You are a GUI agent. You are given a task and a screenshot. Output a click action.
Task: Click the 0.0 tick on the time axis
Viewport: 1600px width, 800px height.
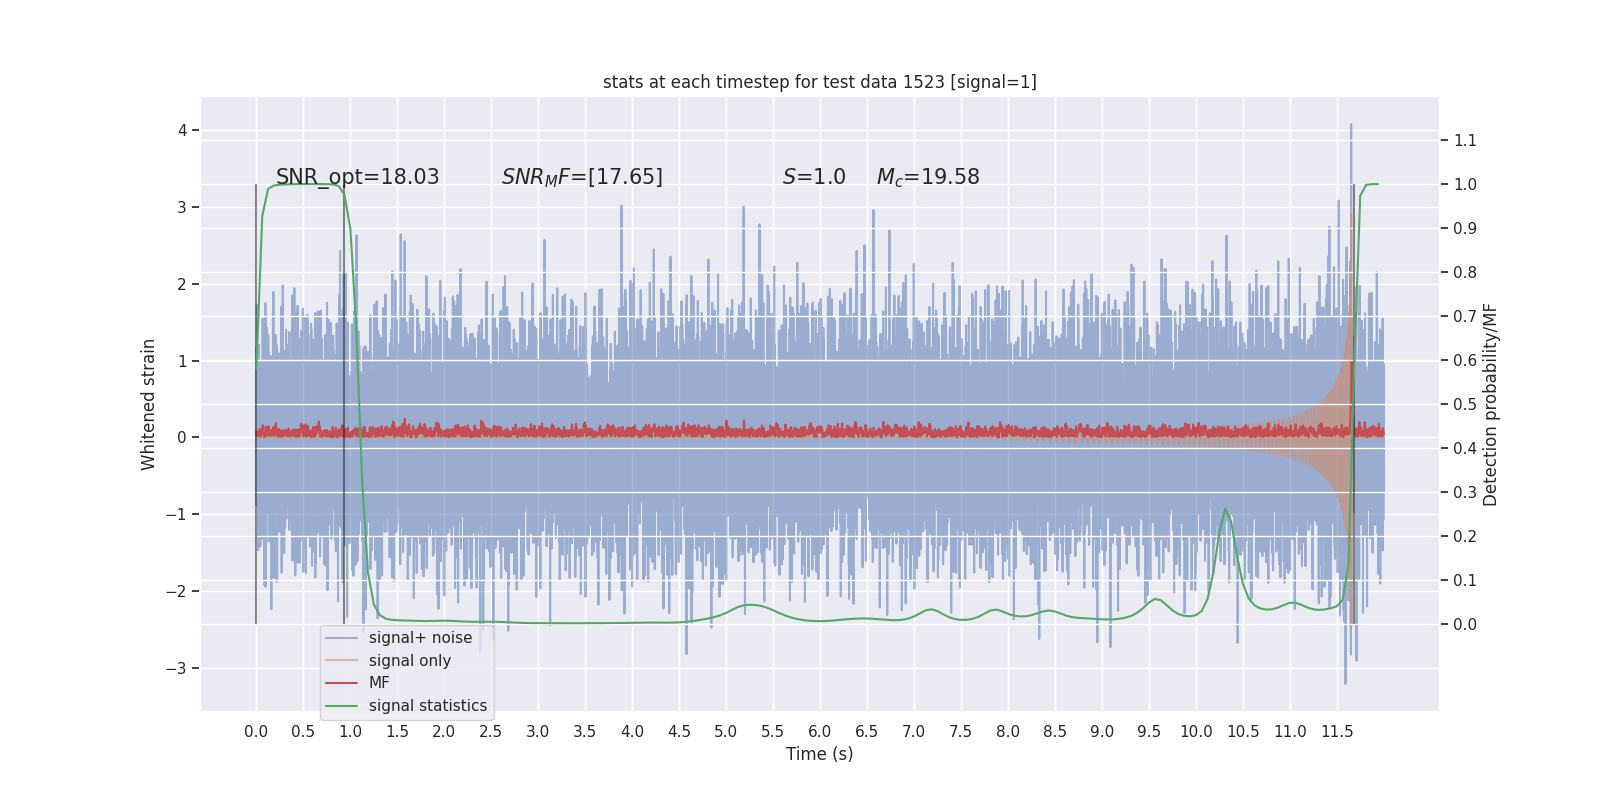(x=256, y=731)
